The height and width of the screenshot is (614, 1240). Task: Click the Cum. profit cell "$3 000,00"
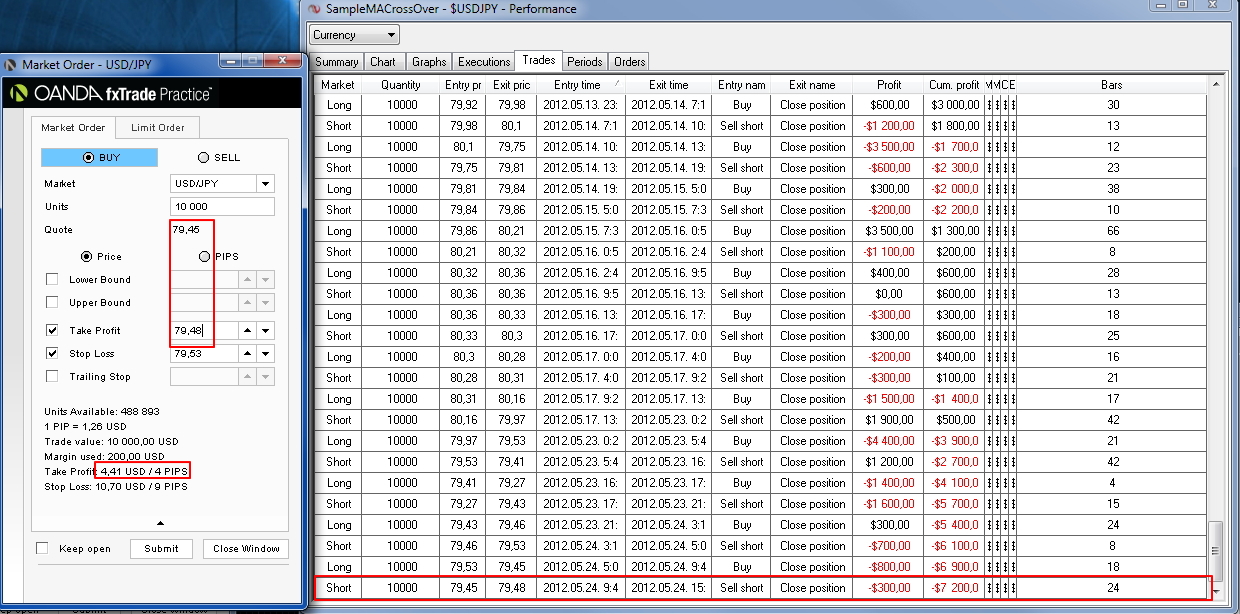click(x=954, y=105)
